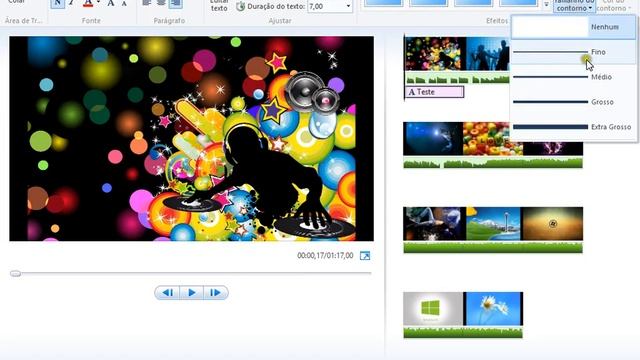Select the dark blue abstract clip in third row
The width and height of the screenshot is (640, 360).
[x=434, y=224]
